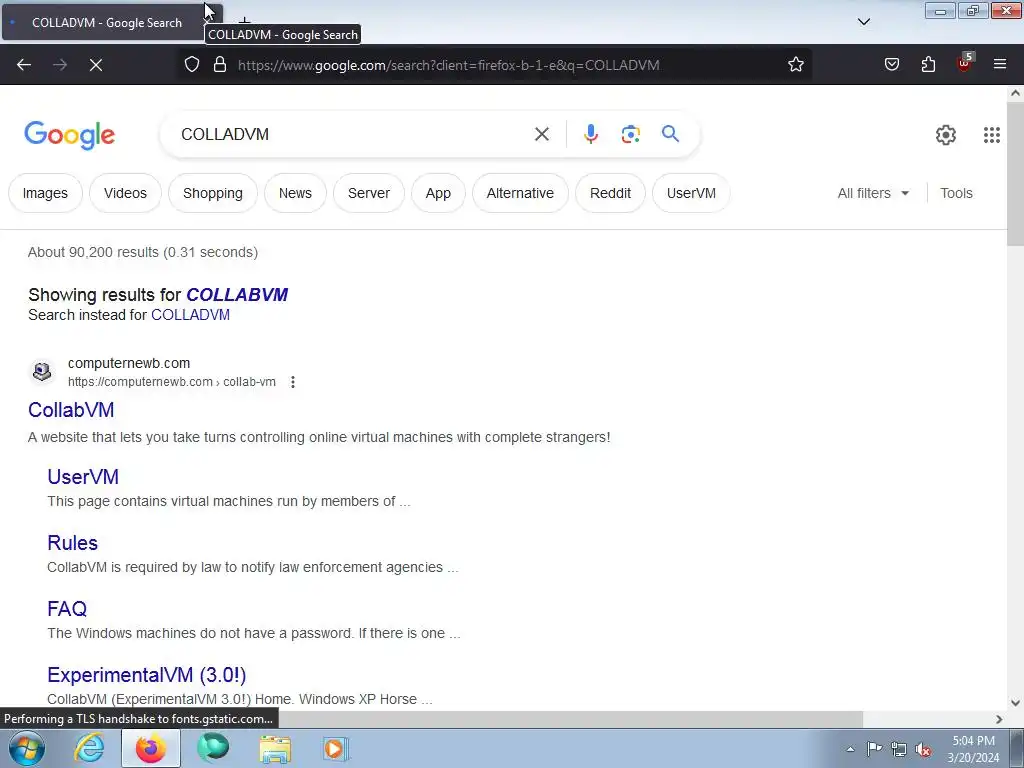Viewport: 1024px width, 768px height.
Task: Open Tools search options
Action: coord(956,193)
